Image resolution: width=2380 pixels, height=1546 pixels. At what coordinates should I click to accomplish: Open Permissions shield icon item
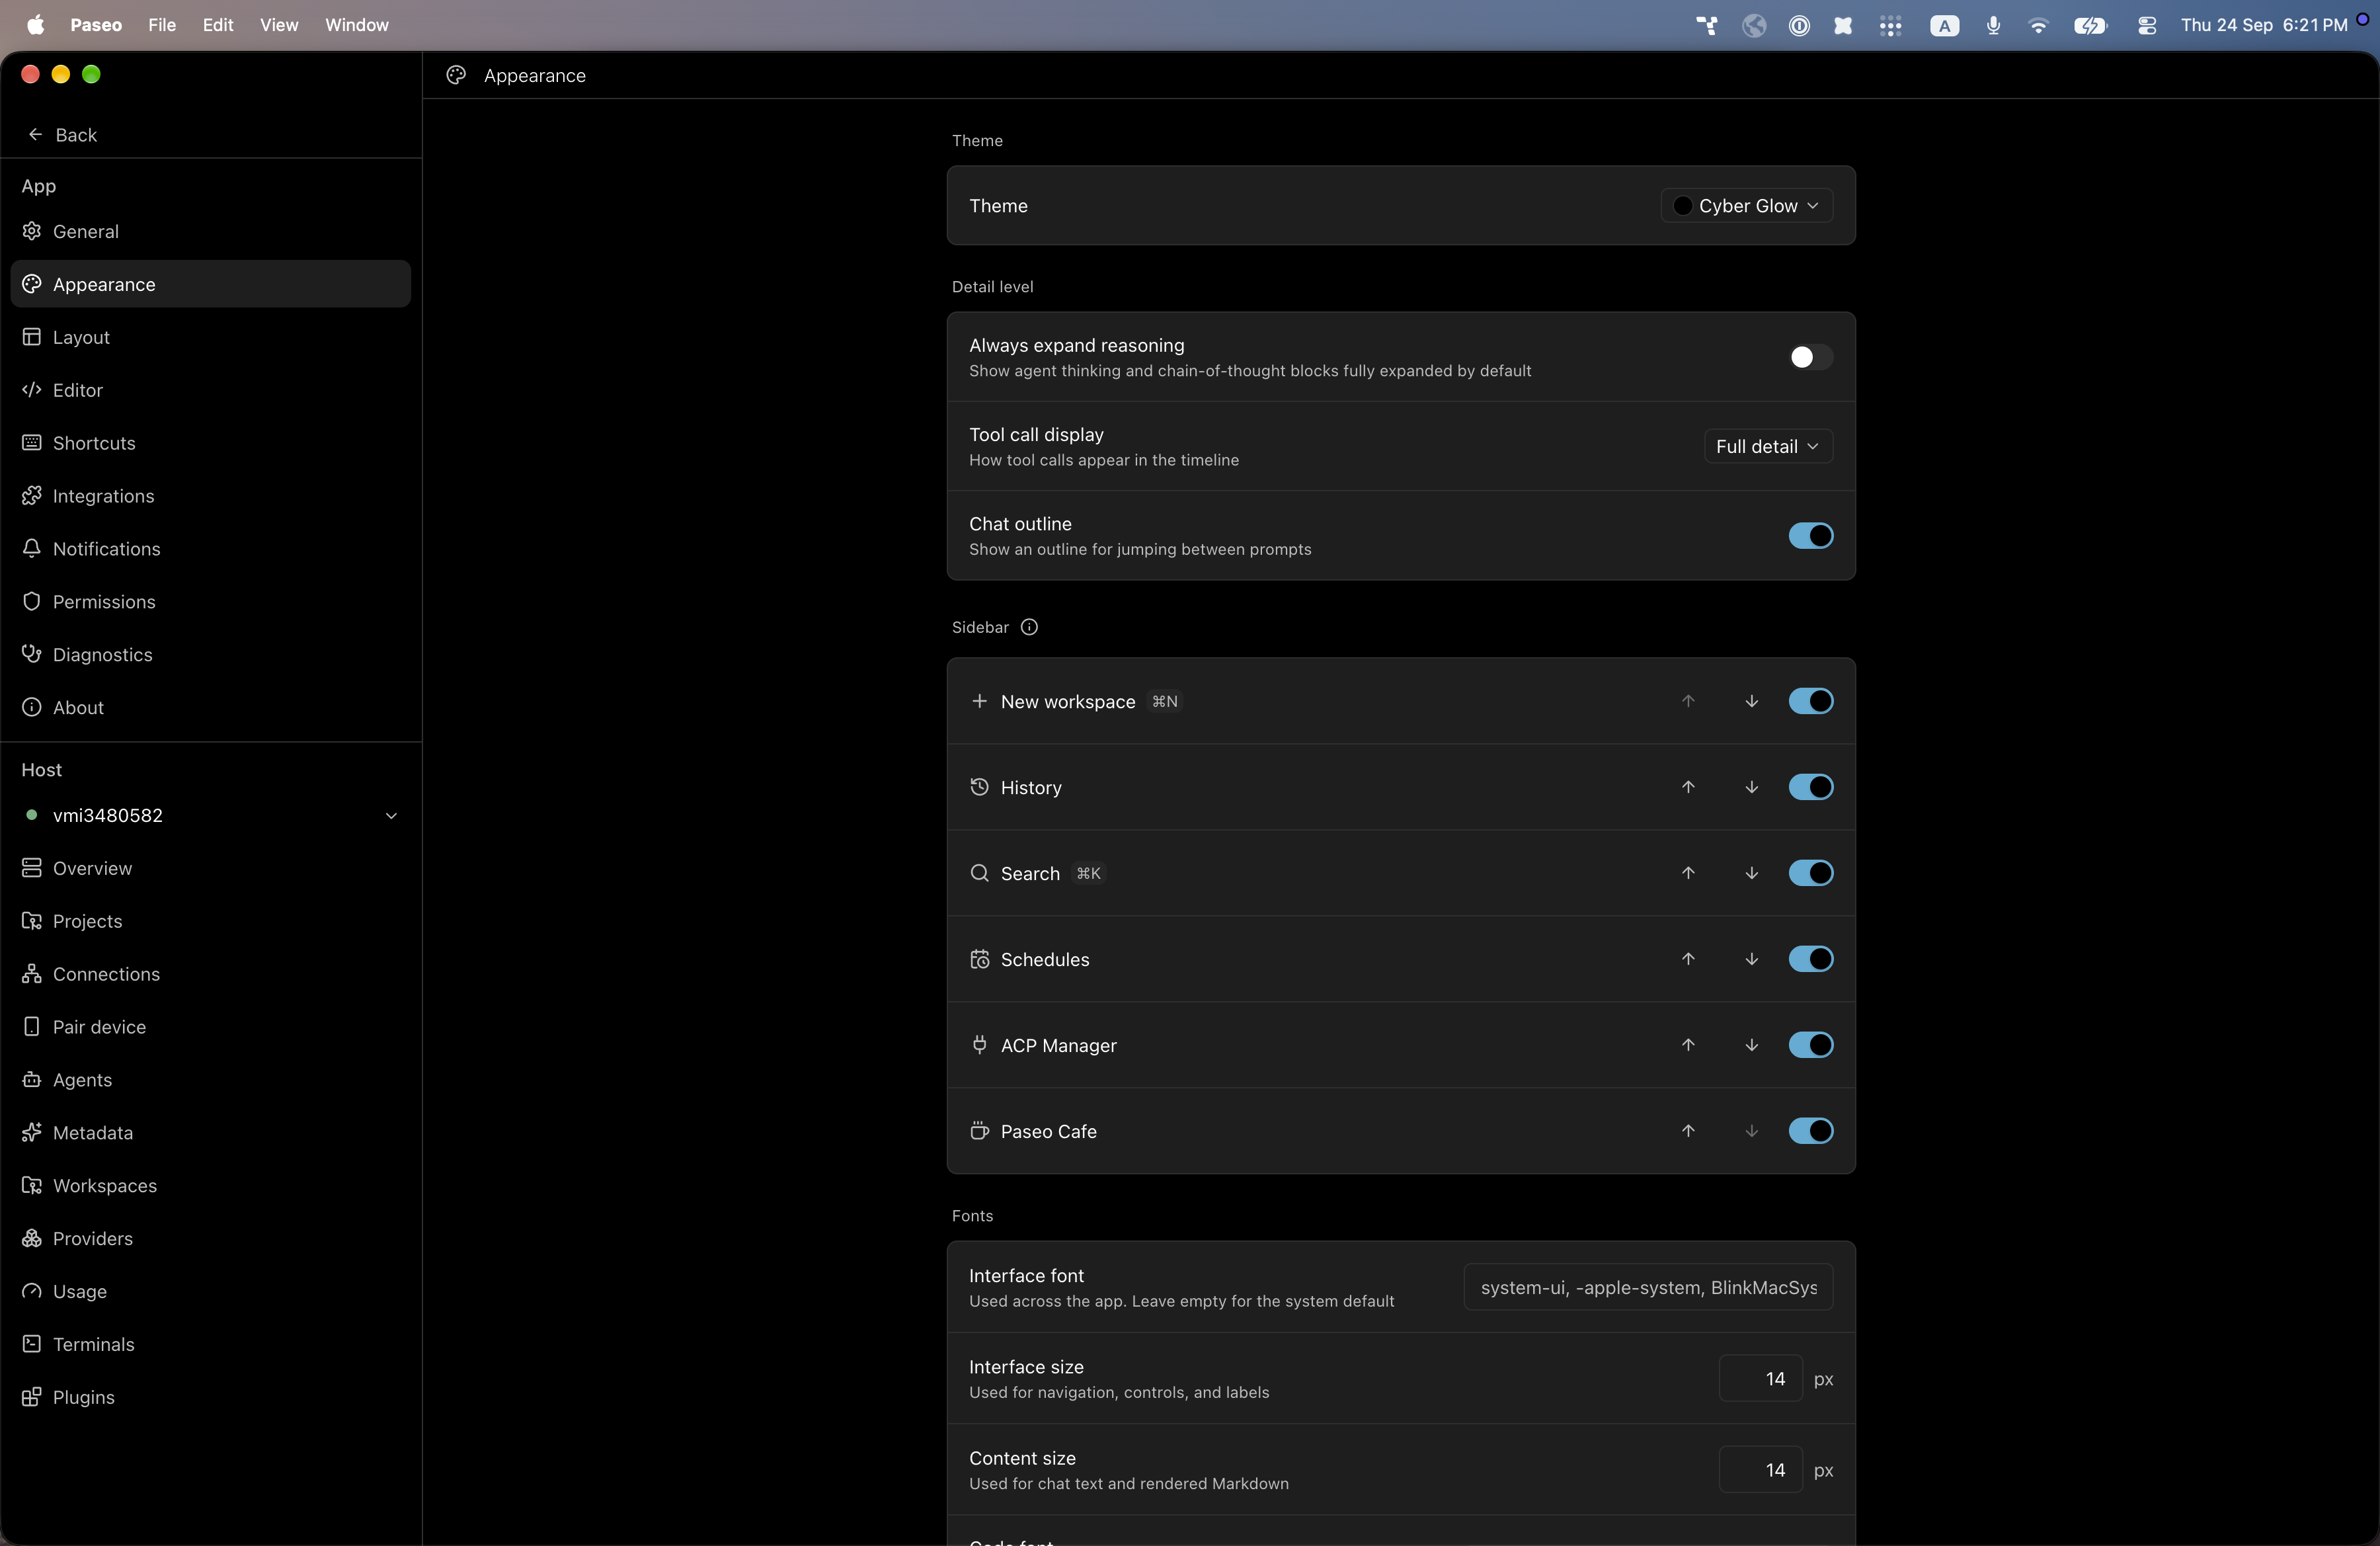(32, 602)
